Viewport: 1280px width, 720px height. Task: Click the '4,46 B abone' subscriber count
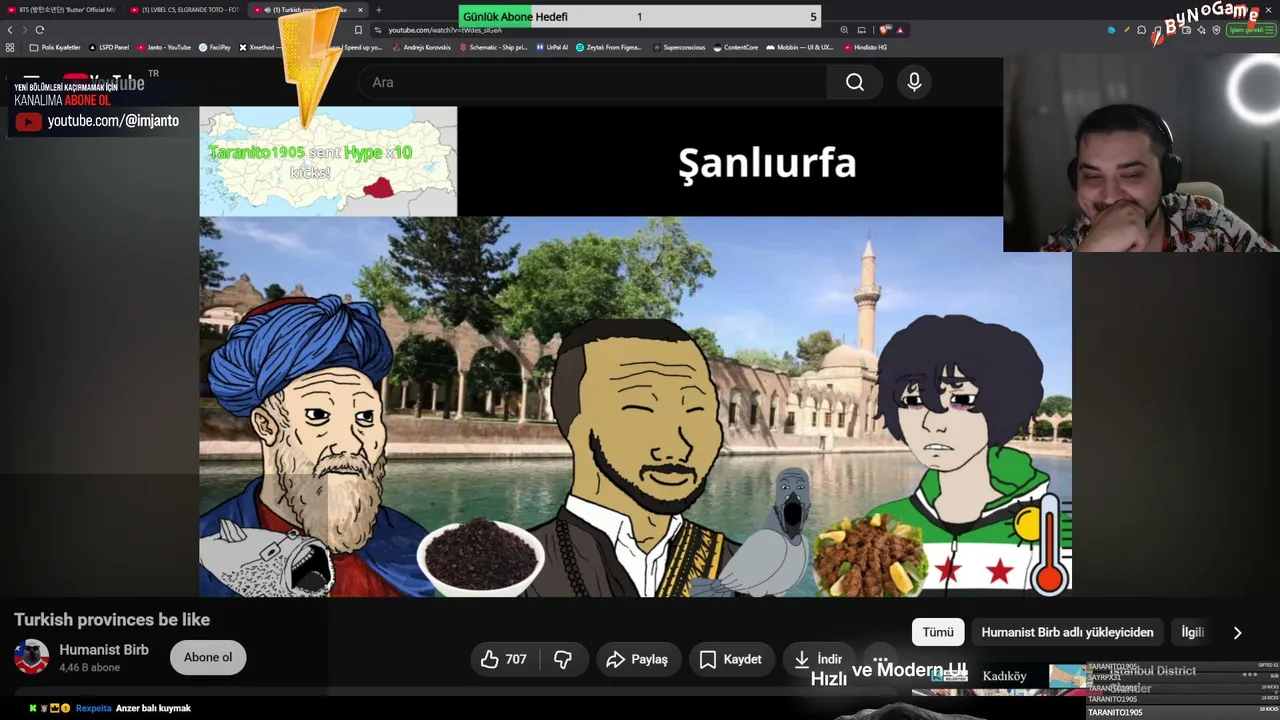(x=89, y=667)
